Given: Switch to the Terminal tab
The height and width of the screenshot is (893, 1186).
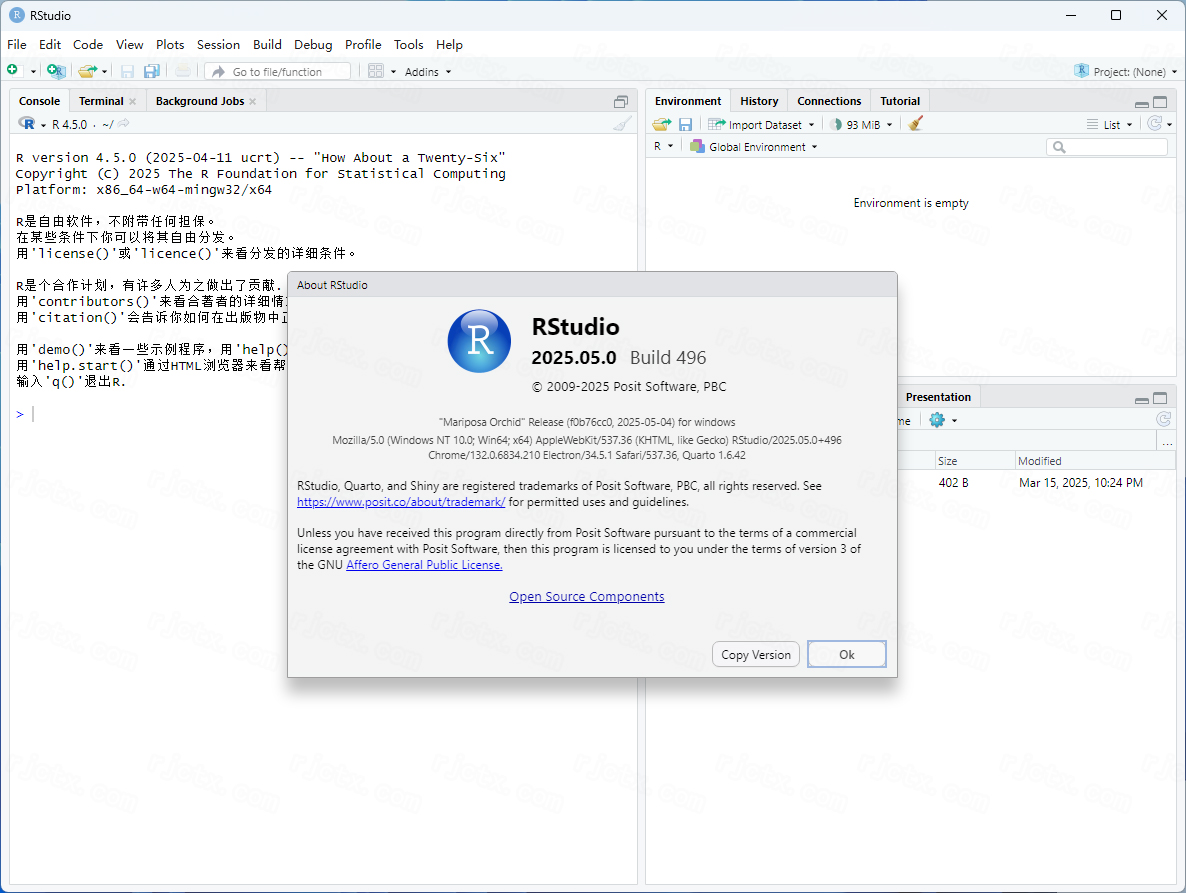Looking at the screenshot, I should click(101, 101).
